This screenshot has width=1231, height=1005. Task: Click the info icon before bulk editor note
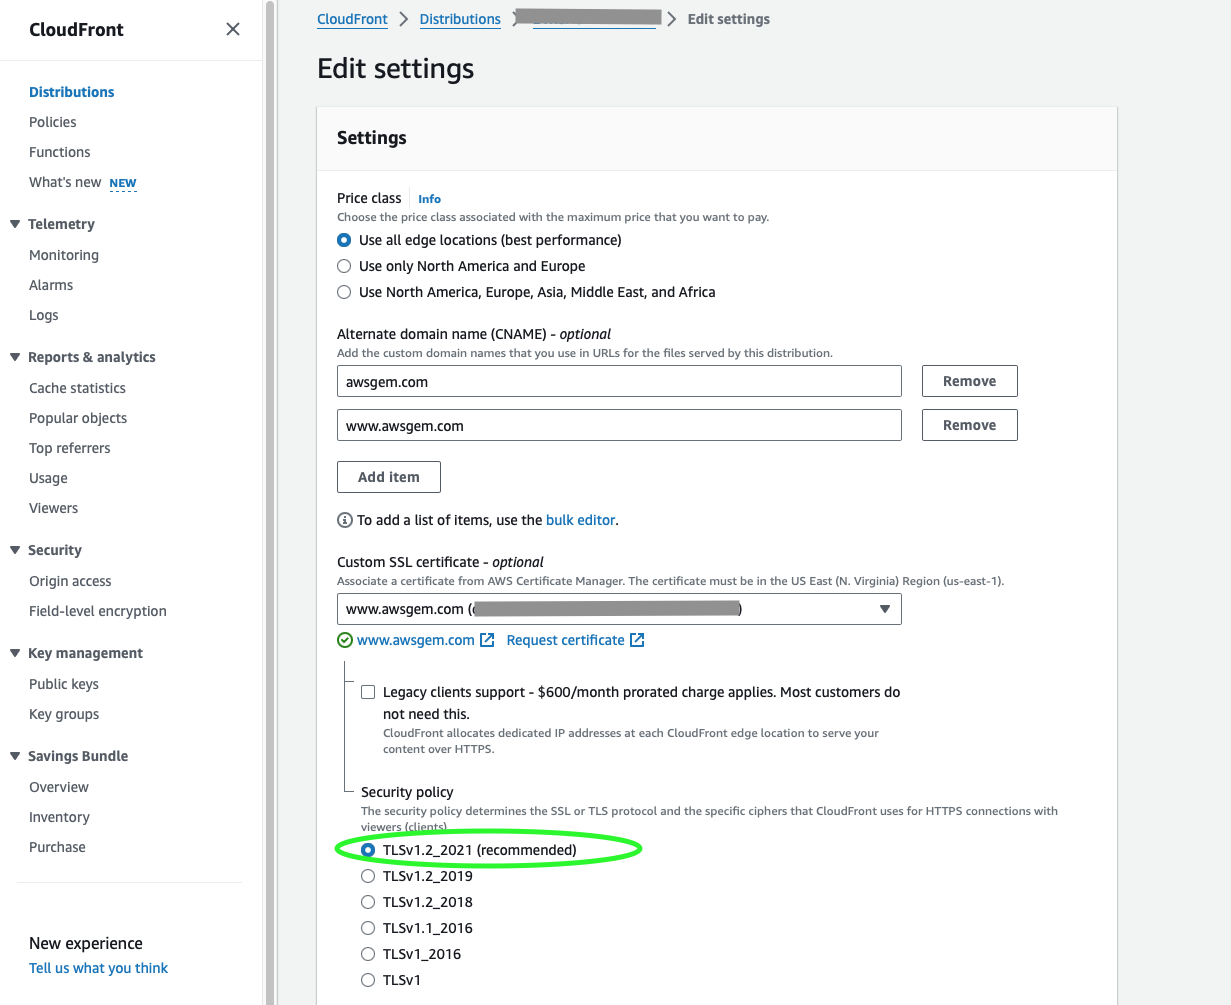click(x=345, y=520)
